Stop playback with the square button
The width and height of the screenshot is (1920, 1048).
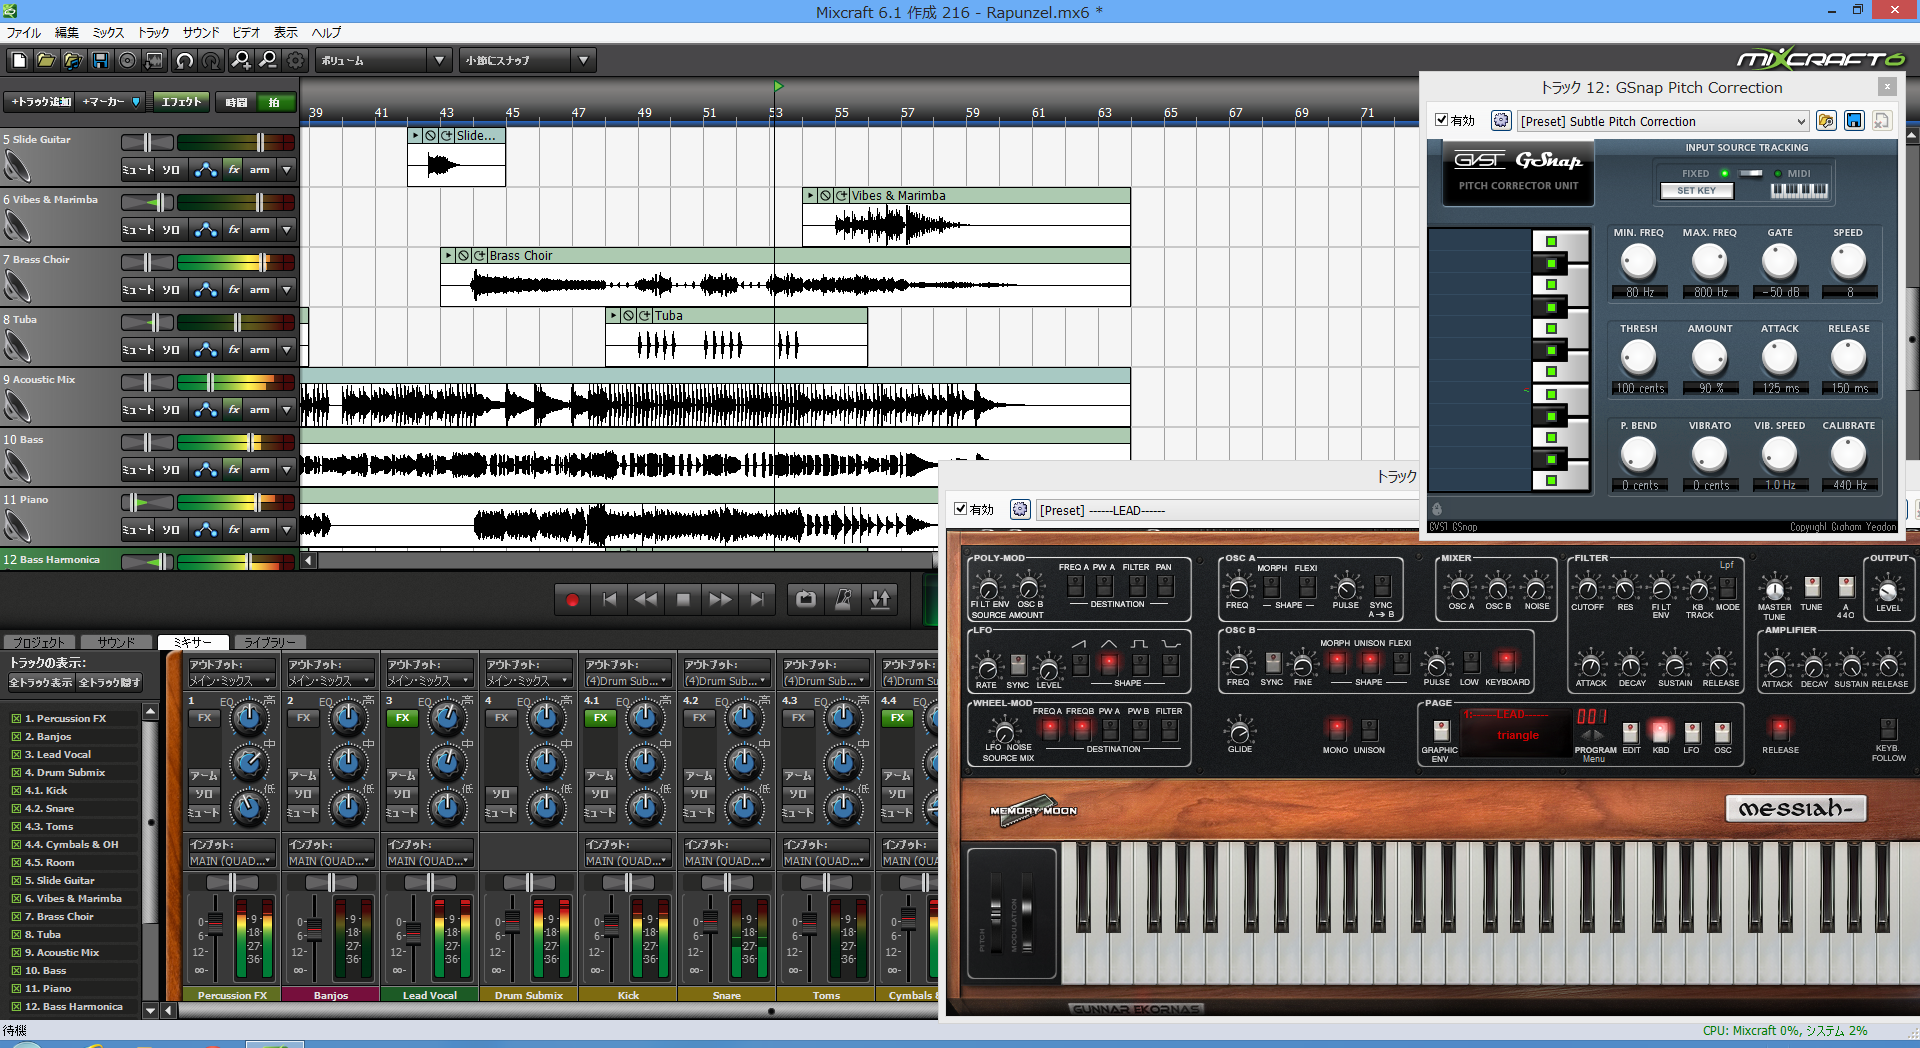pyautogui.click(x=683, y=600)
